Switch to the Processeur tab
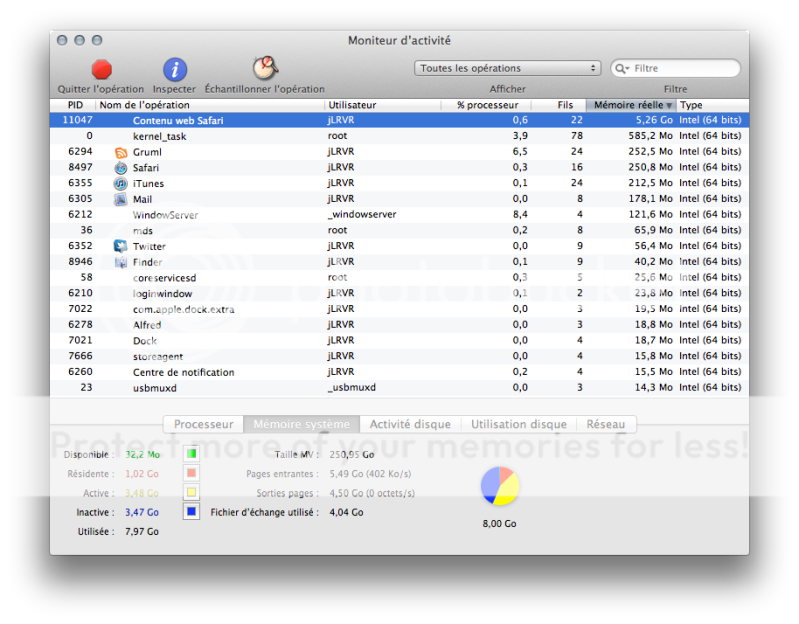799x624 pixels. pos(203,424)
